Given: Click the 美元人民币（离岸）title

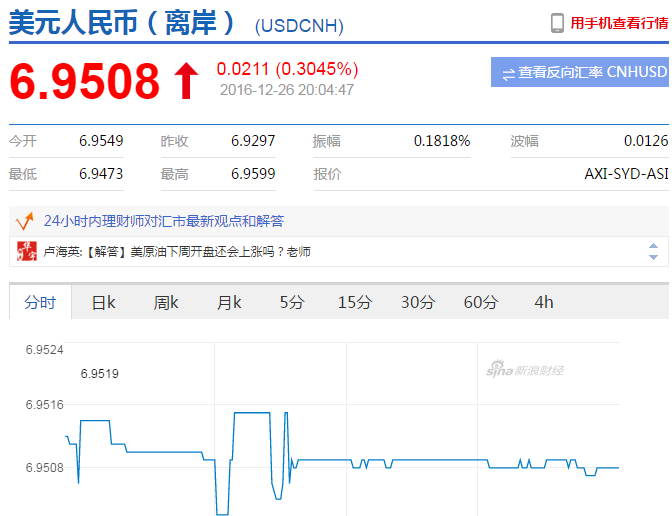Looking at the screenshot, I should tap(123, 23).
